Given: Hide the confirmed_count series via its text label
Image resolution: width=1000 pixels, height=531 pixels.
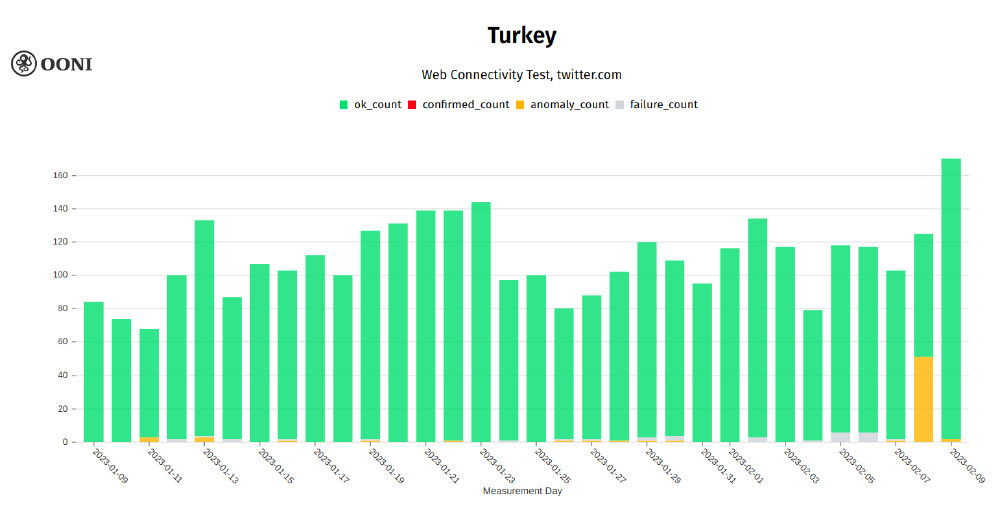Looking at the screenshot, I should 465,105.
